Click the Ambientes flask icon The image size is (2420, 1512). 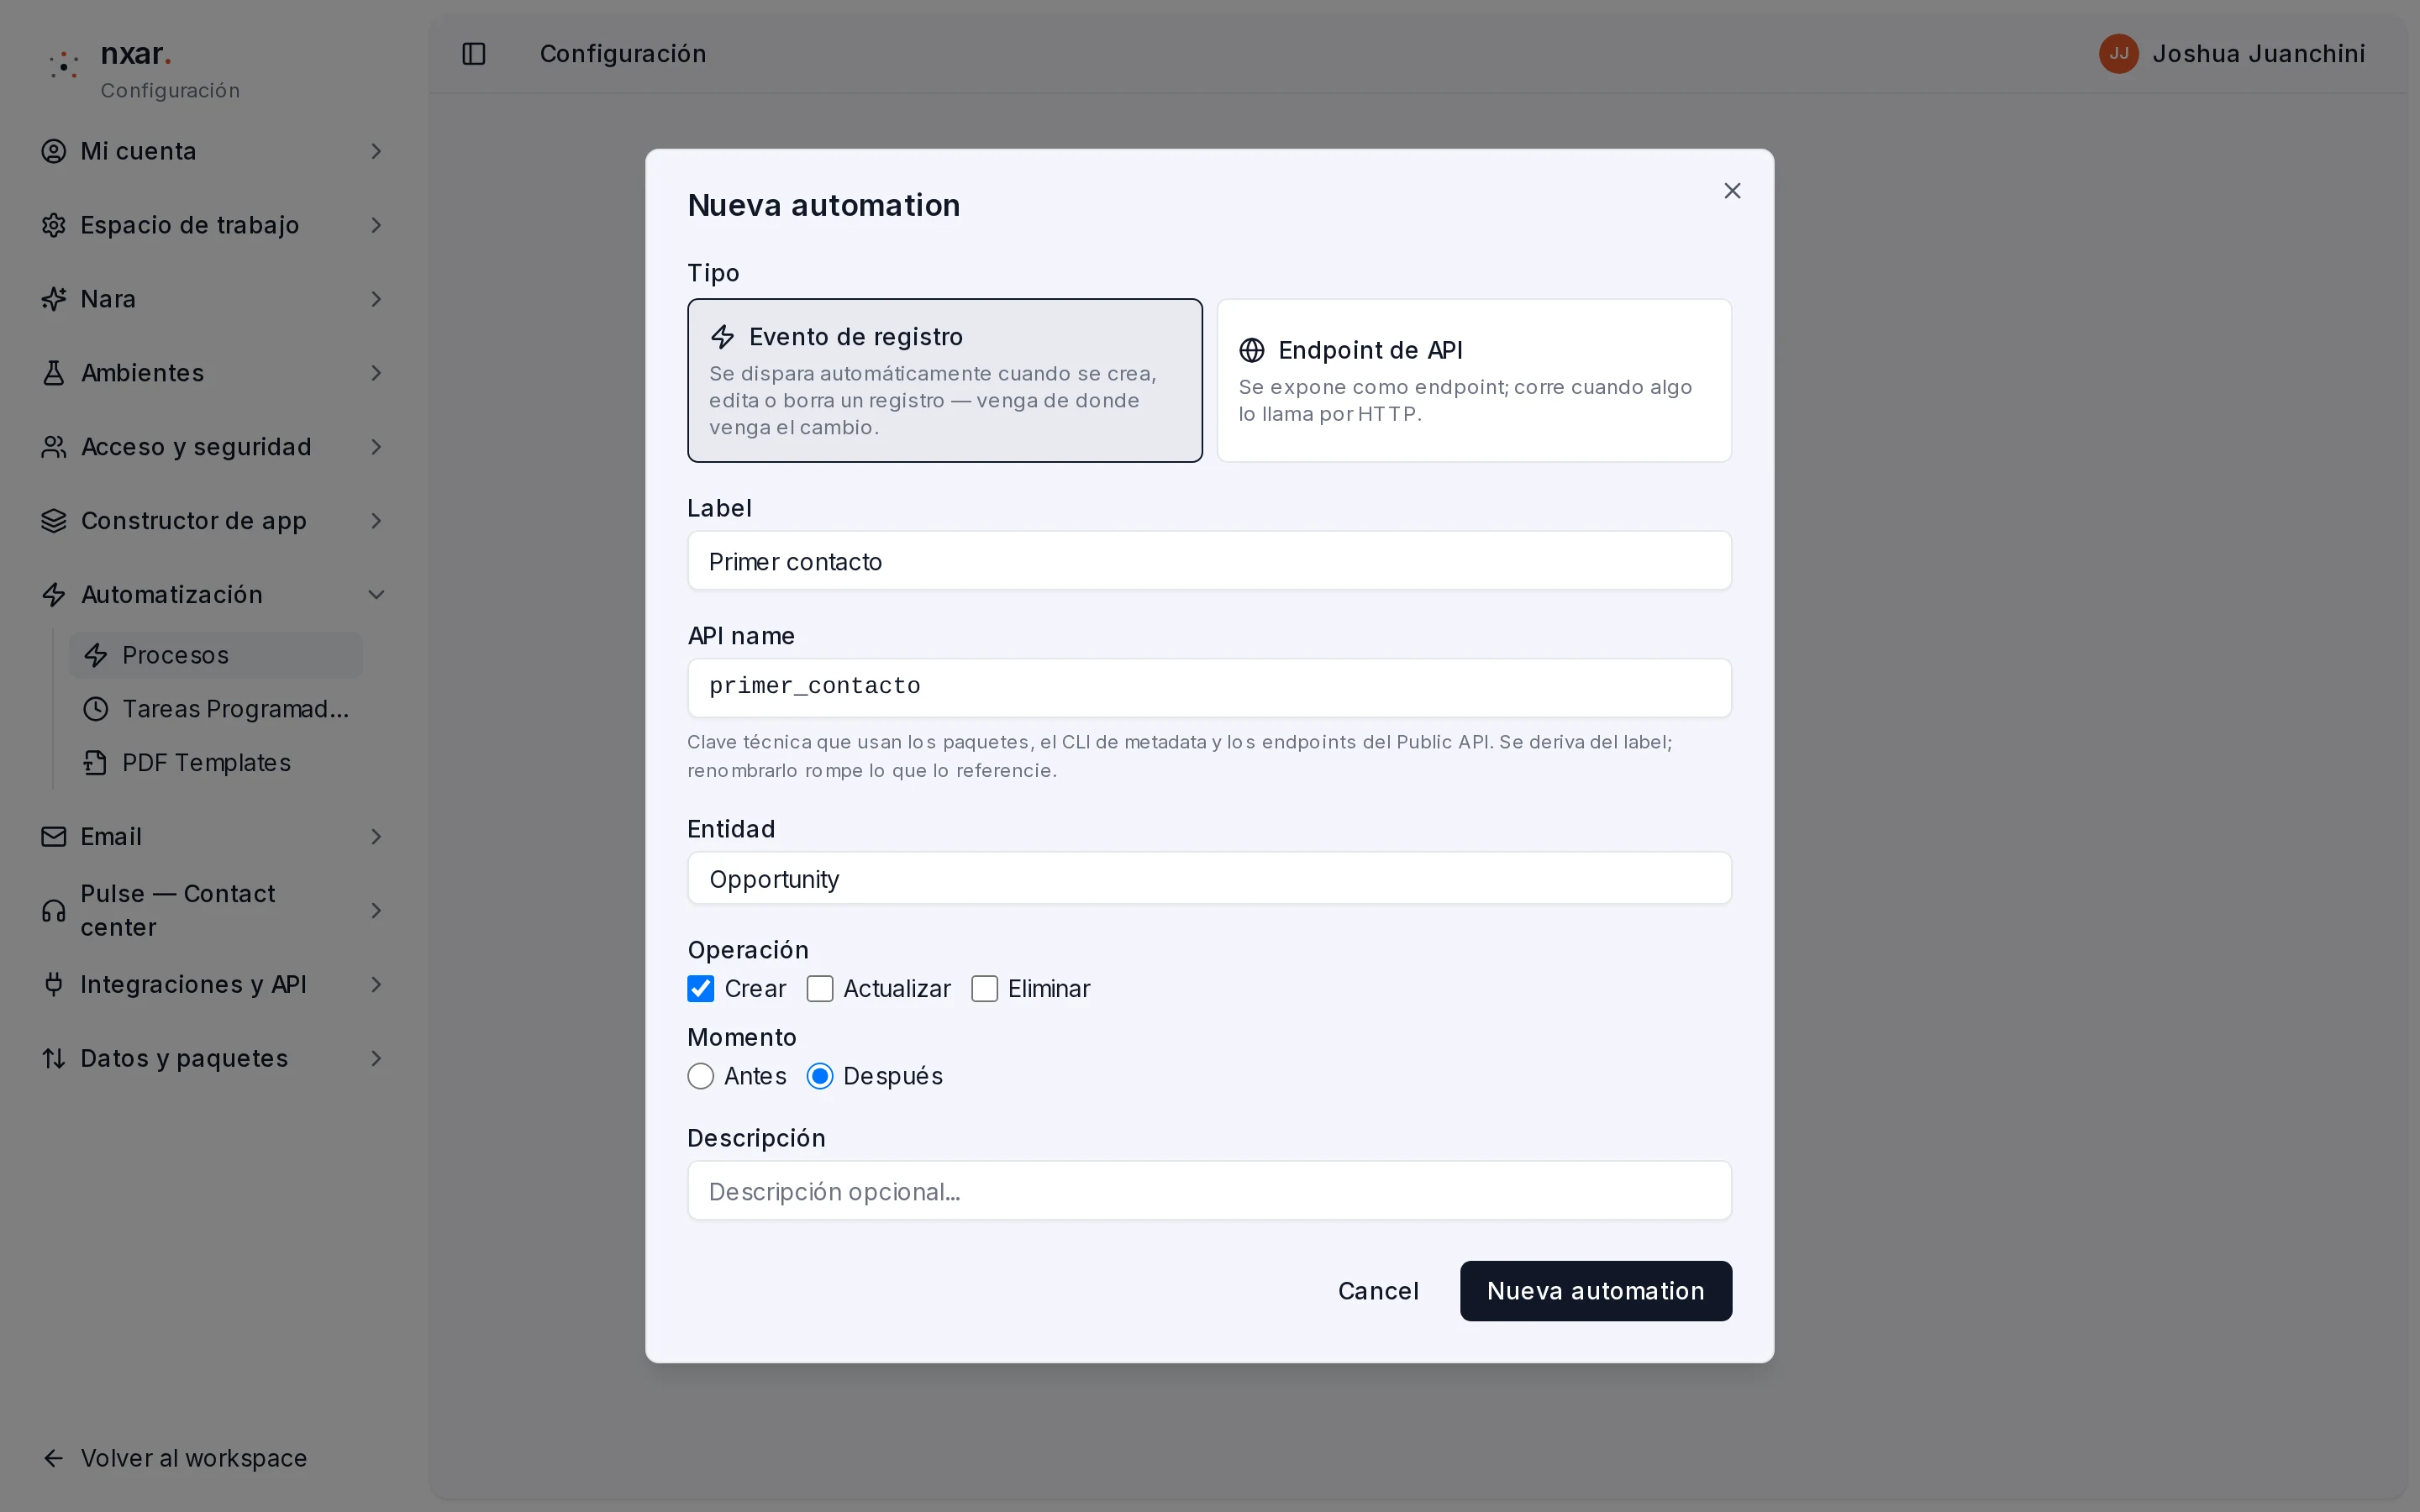click(54, 373)
